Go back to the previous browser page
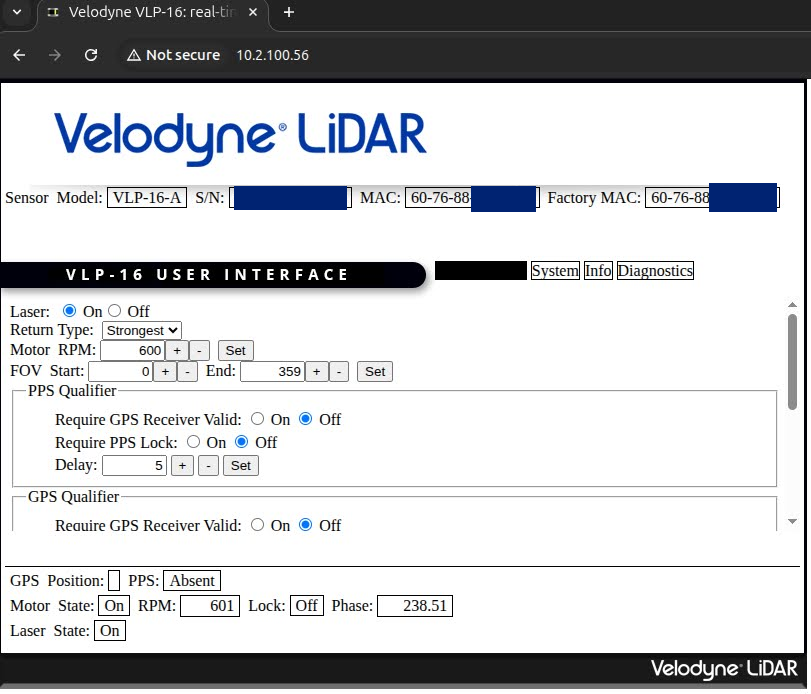Image resolution: width=811 pixels, height=694 pixels. click(19, 55)
